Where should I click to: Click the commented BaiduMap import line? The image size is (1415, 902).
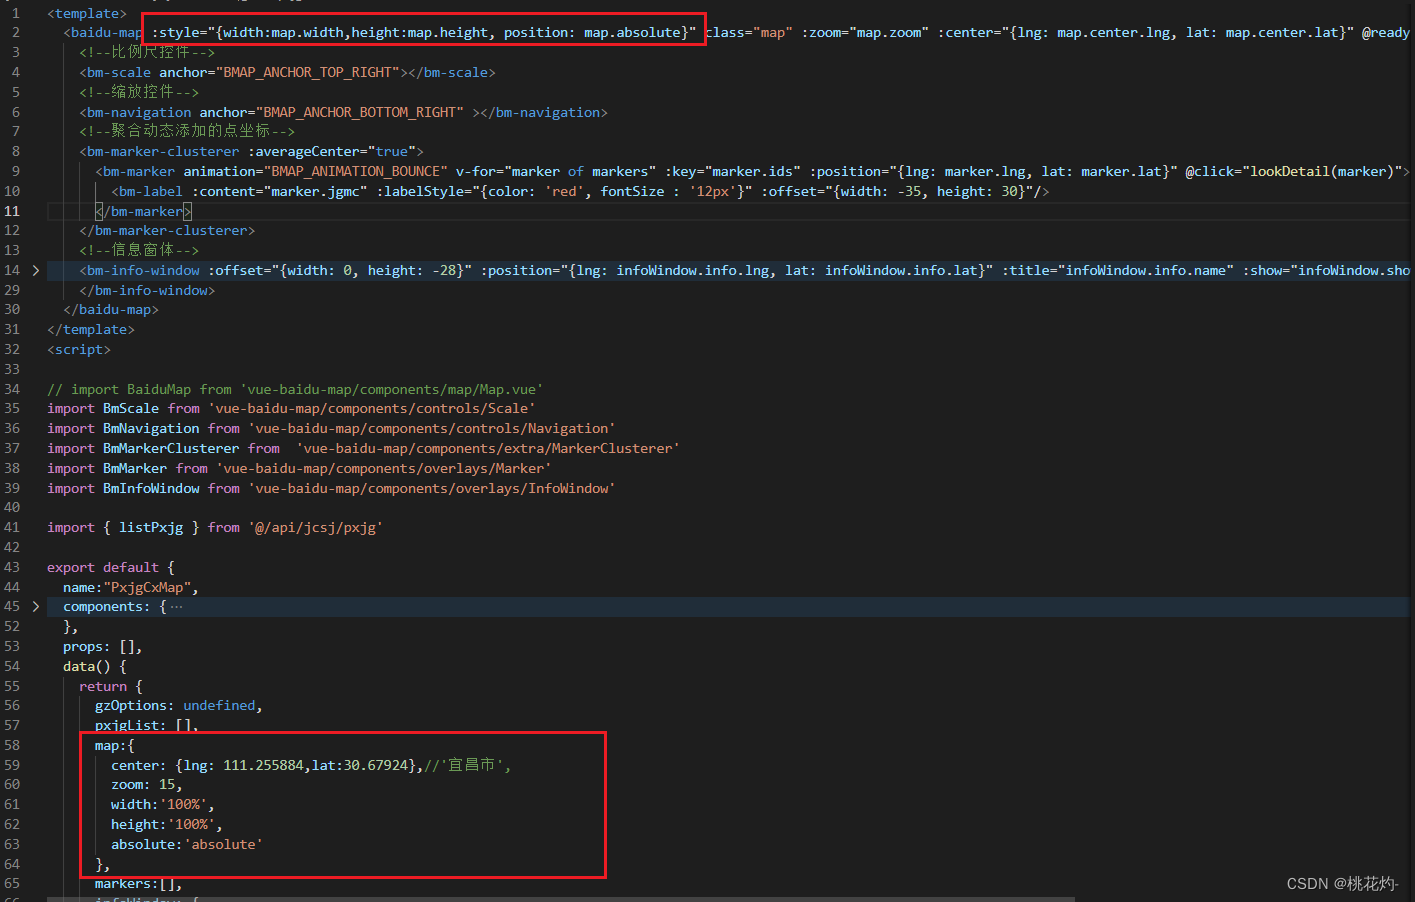pos(295,390)
